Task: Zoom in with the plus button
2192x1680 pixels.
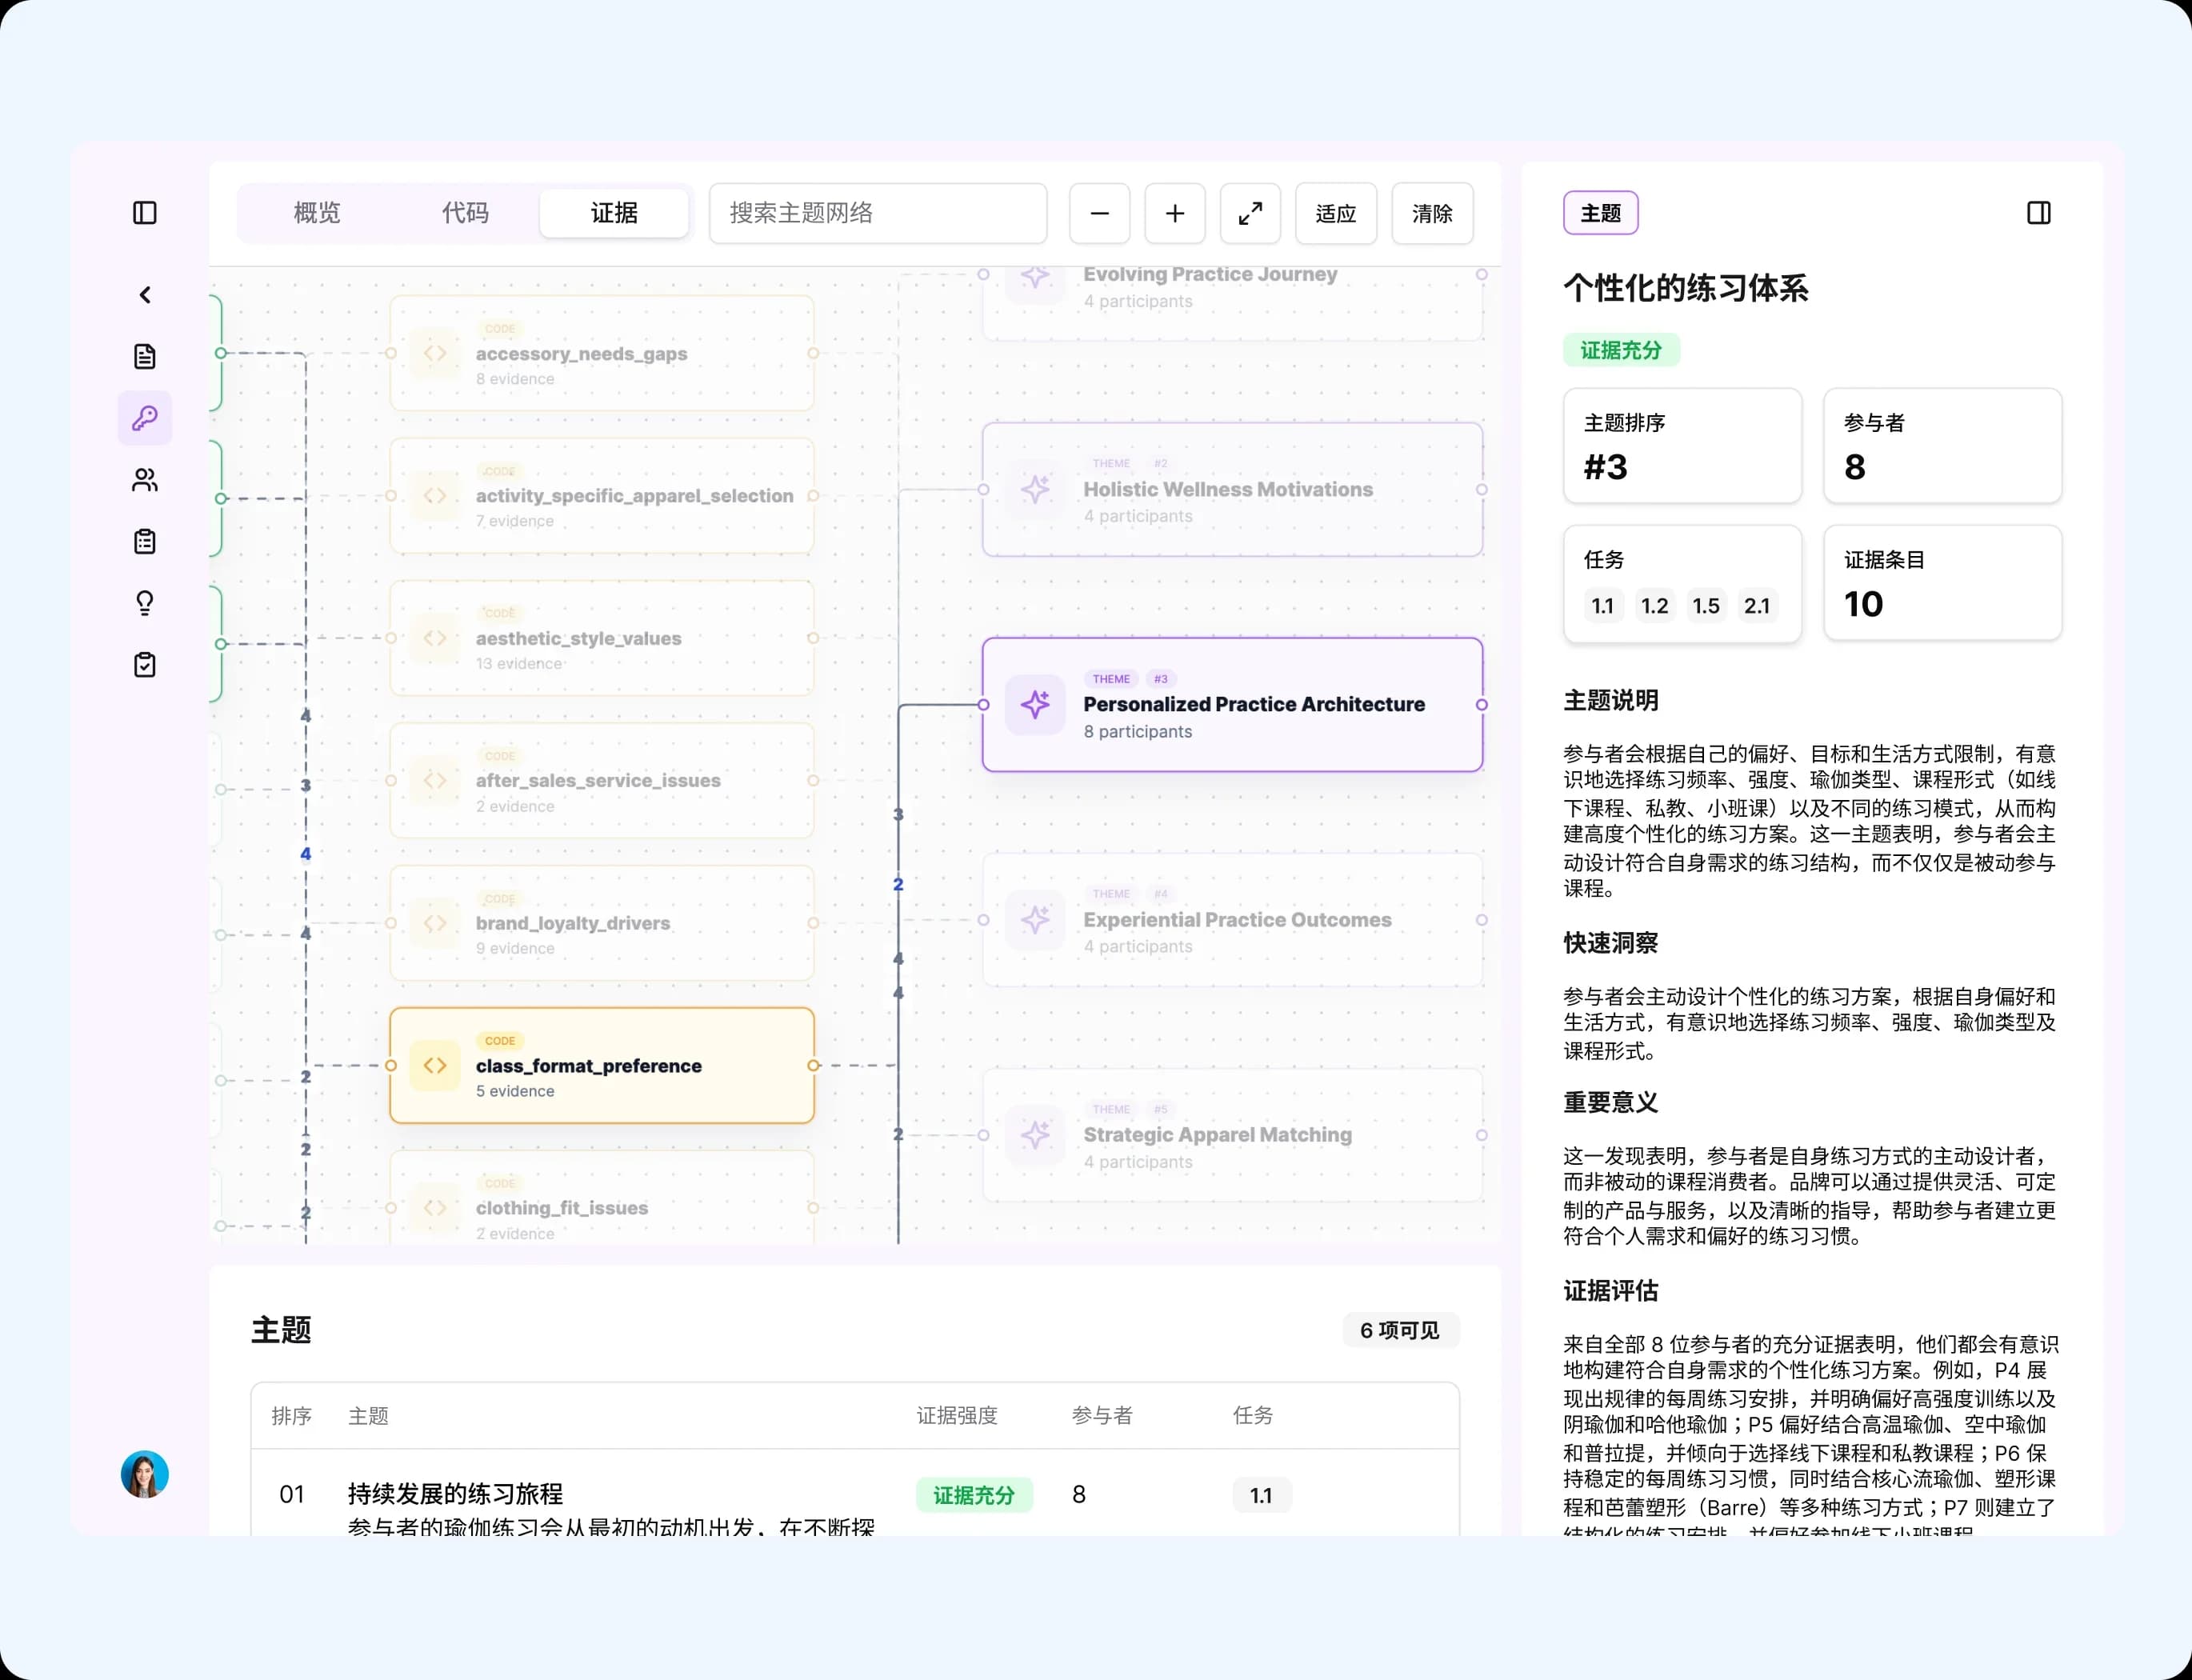Action: pos(1175,213)
